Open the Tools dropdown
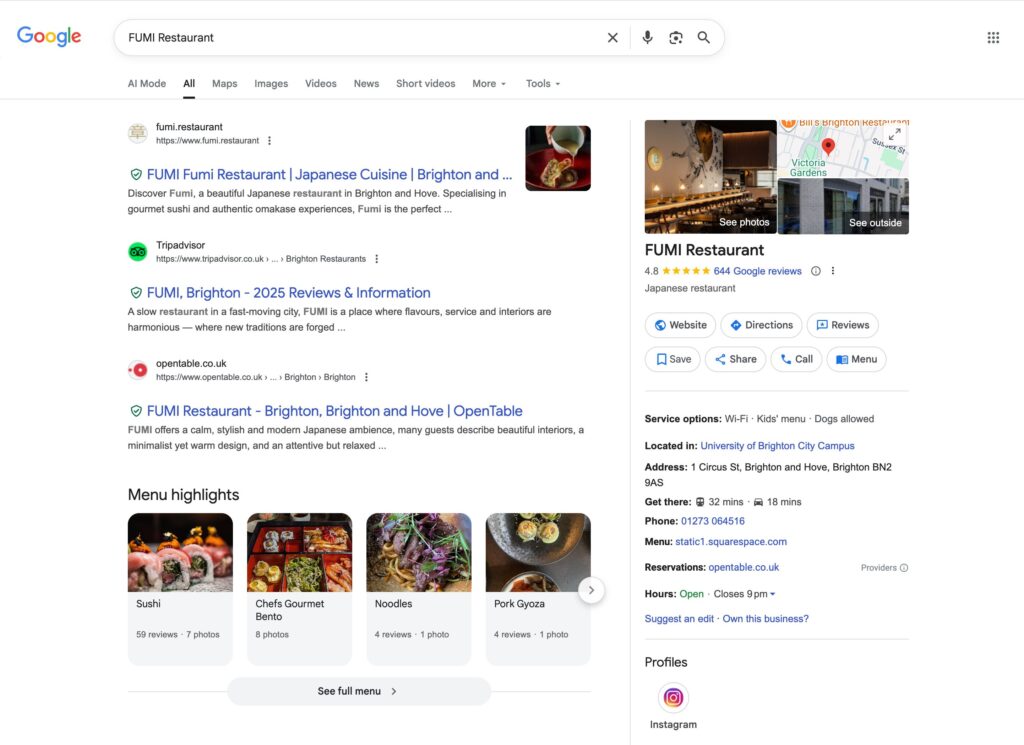1024x745 pixels. click(543, 84)
